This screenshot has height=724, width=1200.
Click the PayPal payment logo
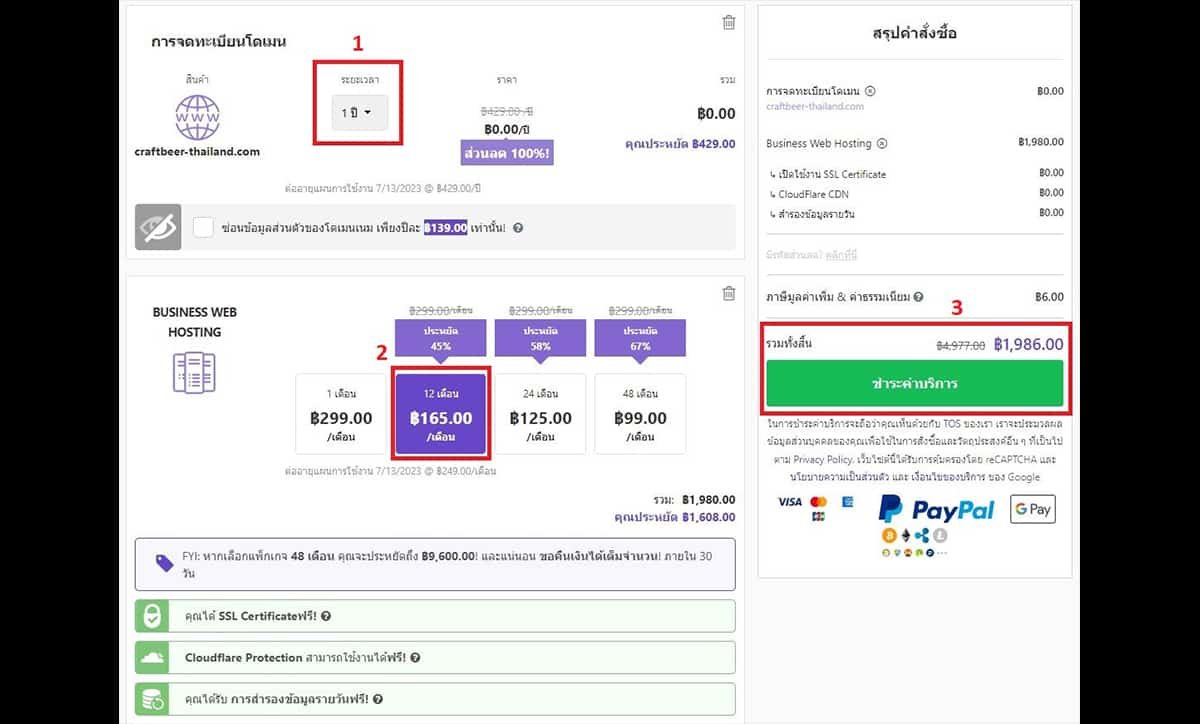coord(936,509)
